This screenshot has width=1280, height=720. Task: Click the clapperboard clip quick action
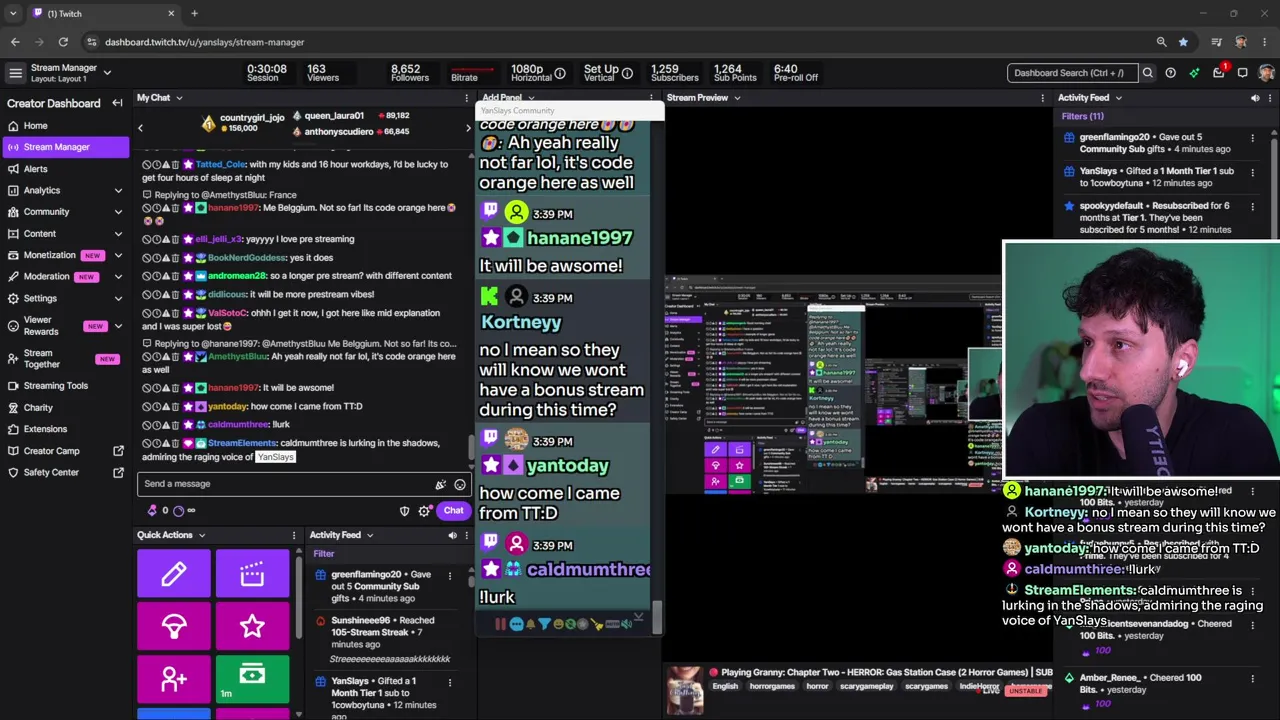click(252, 573)
